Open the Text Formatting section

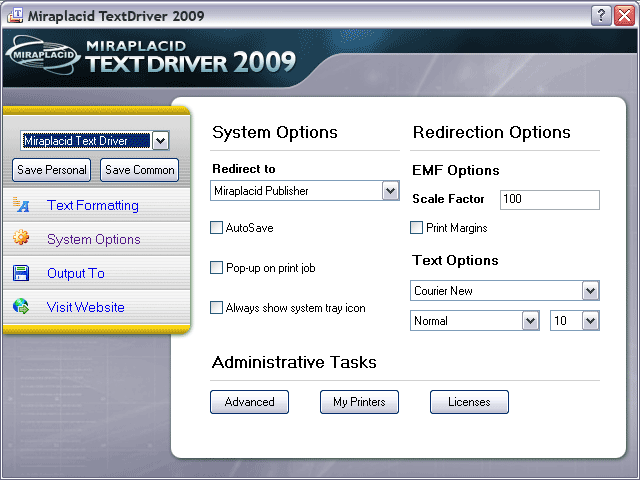coord(93,205)
